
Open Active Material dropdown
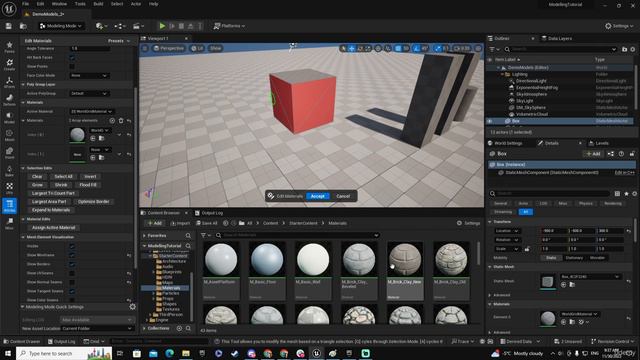tap(91, 111)
